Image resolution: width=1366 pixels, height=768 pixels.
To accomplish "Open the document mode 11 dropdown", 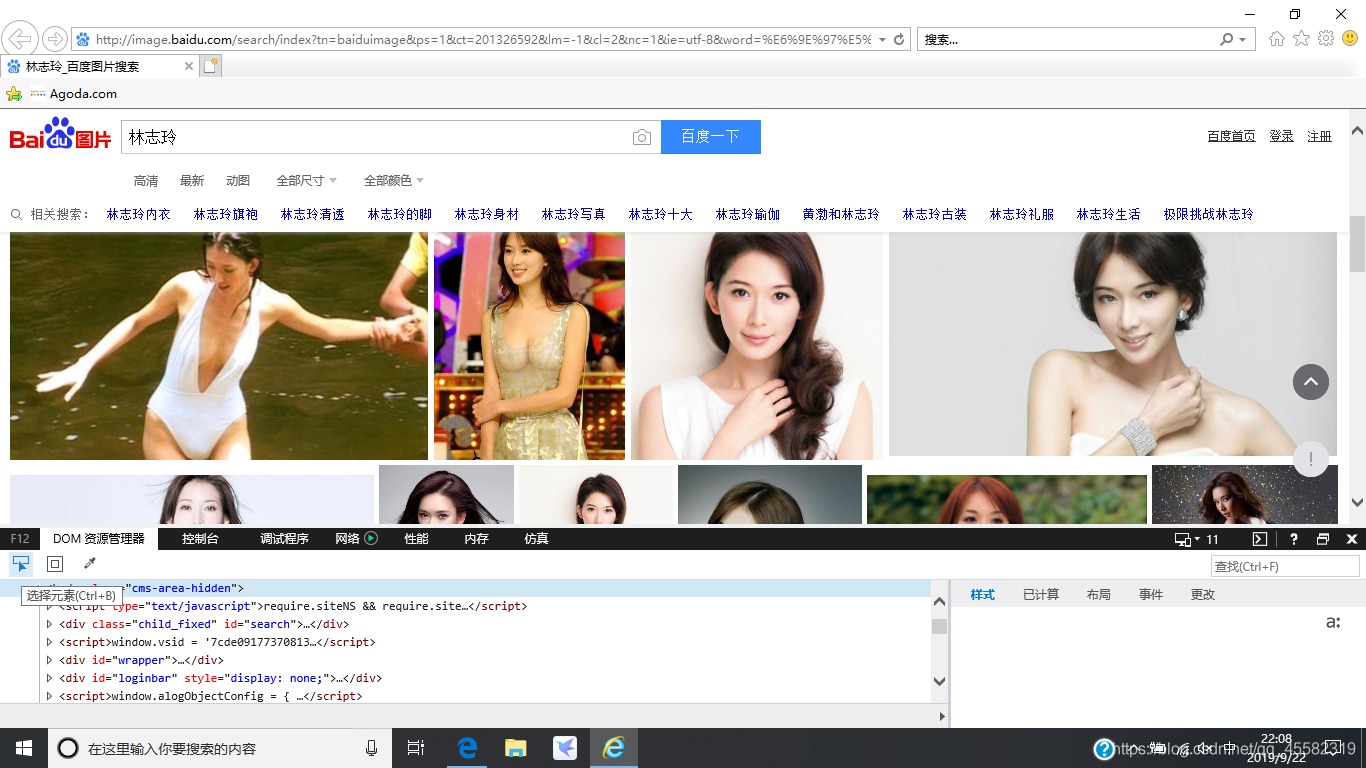I will [x=1198, y=539].
